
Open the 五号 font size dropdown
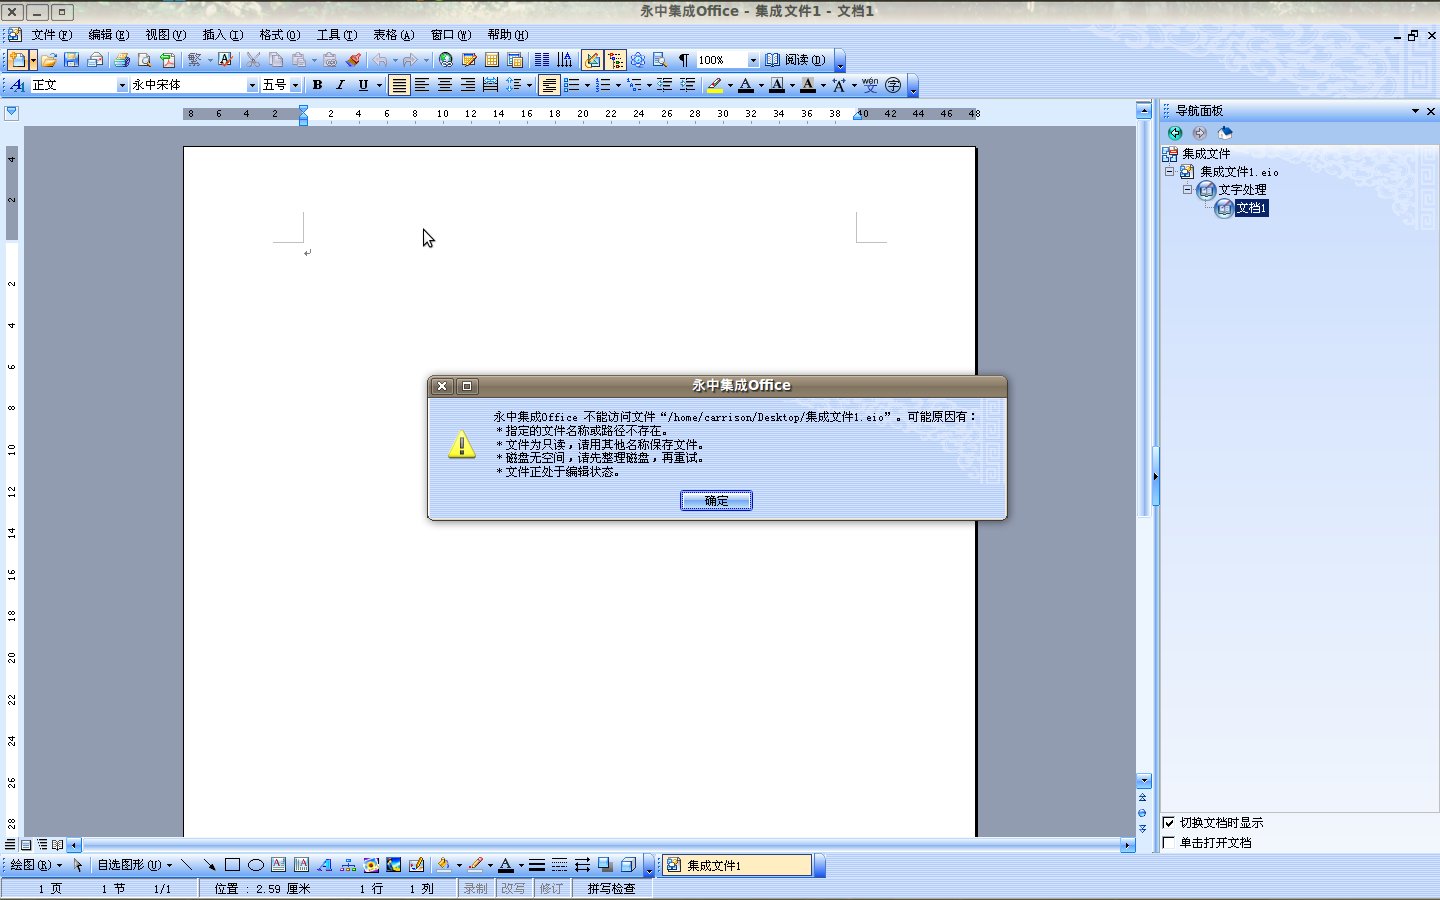tap(295, 85)
